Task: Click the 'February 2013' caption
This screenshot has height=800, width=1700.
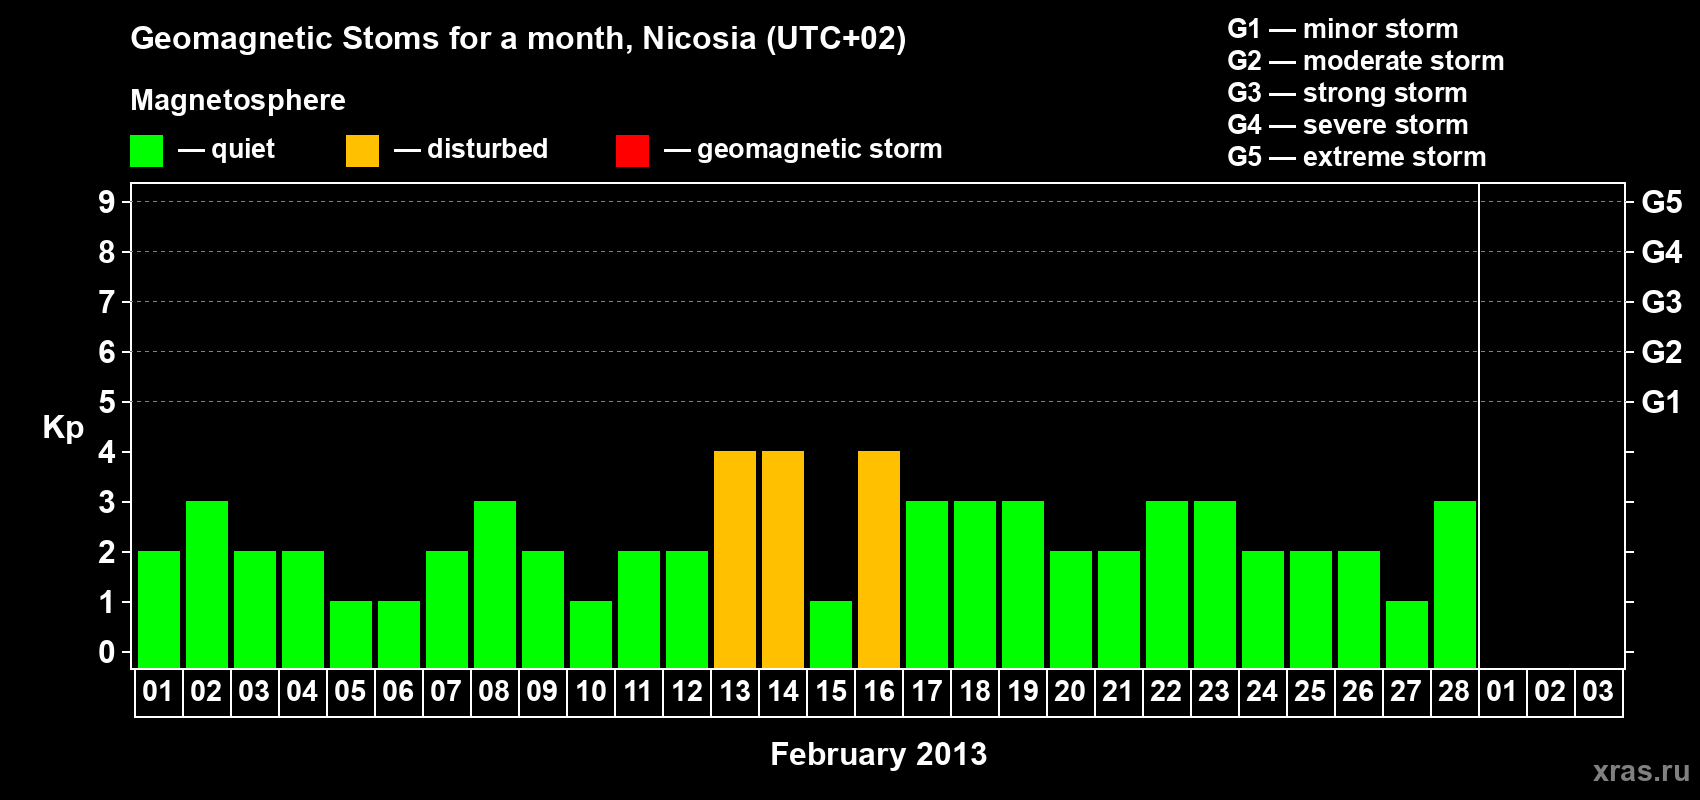Action: coord(879,754)
